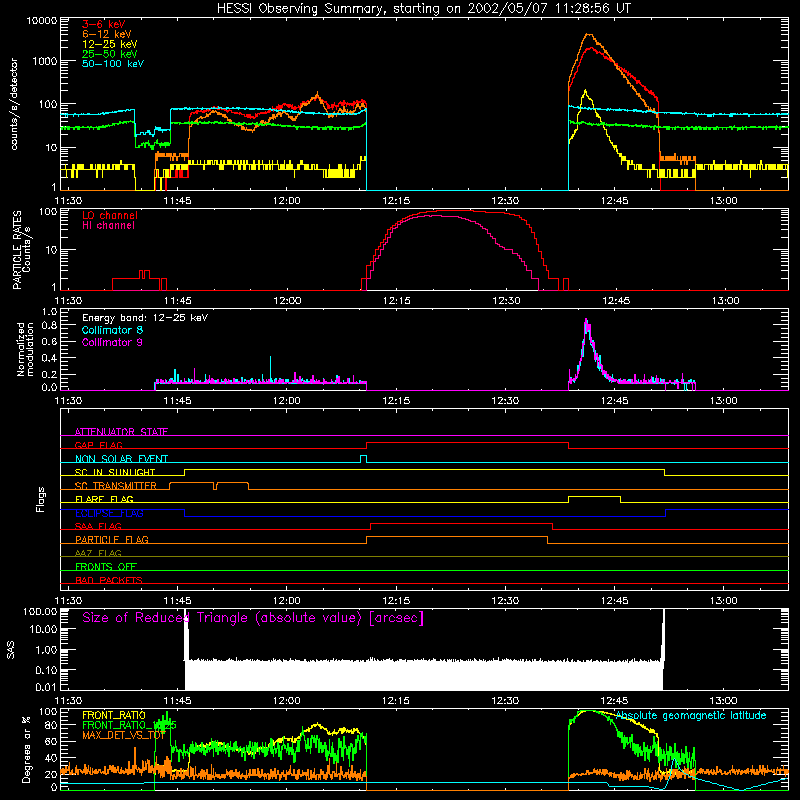The image size is (800, 800).
Task: Click the raised GAP FLAG segment
Action: [x=467, y=442]
